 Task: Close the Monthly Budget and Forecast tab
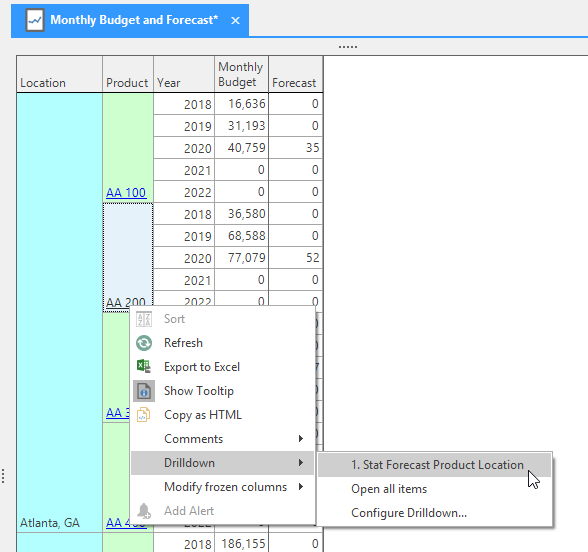point(235,20)
